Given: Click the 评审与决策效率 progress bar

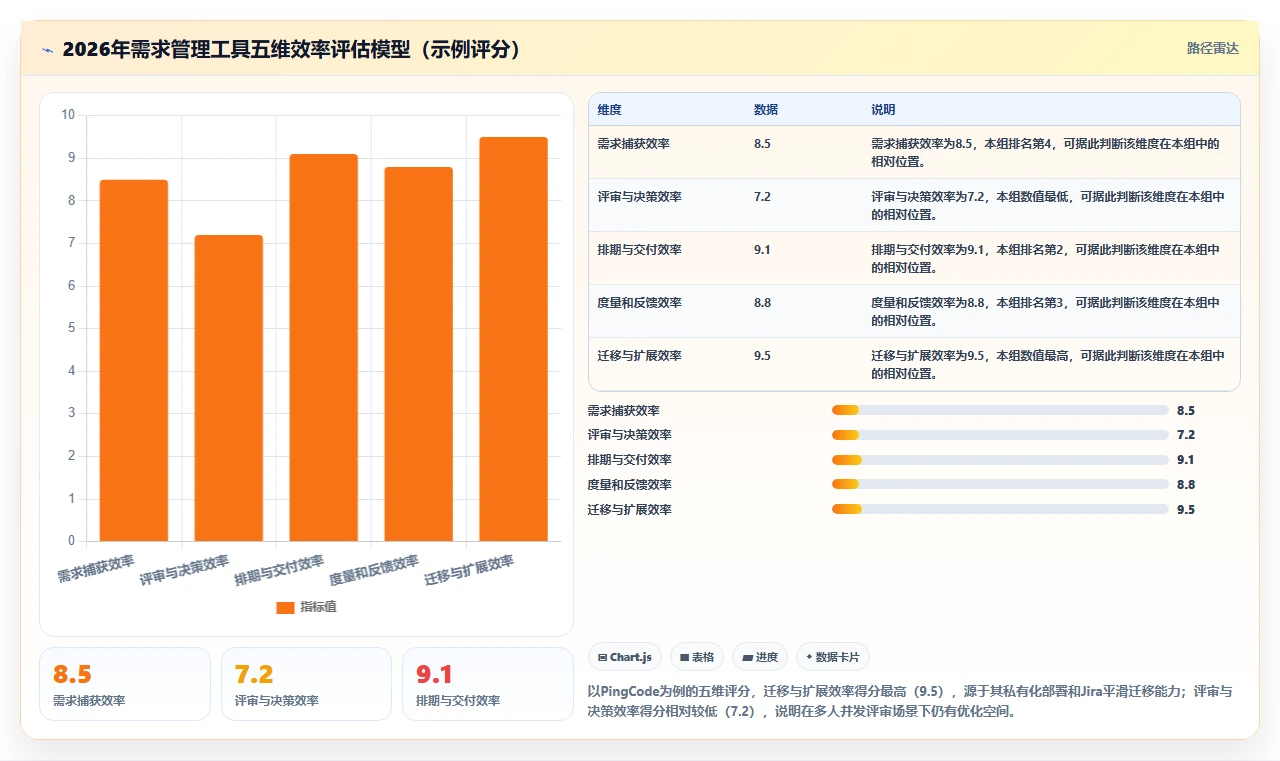Looking at the screenshot, I should [1000, 435].
